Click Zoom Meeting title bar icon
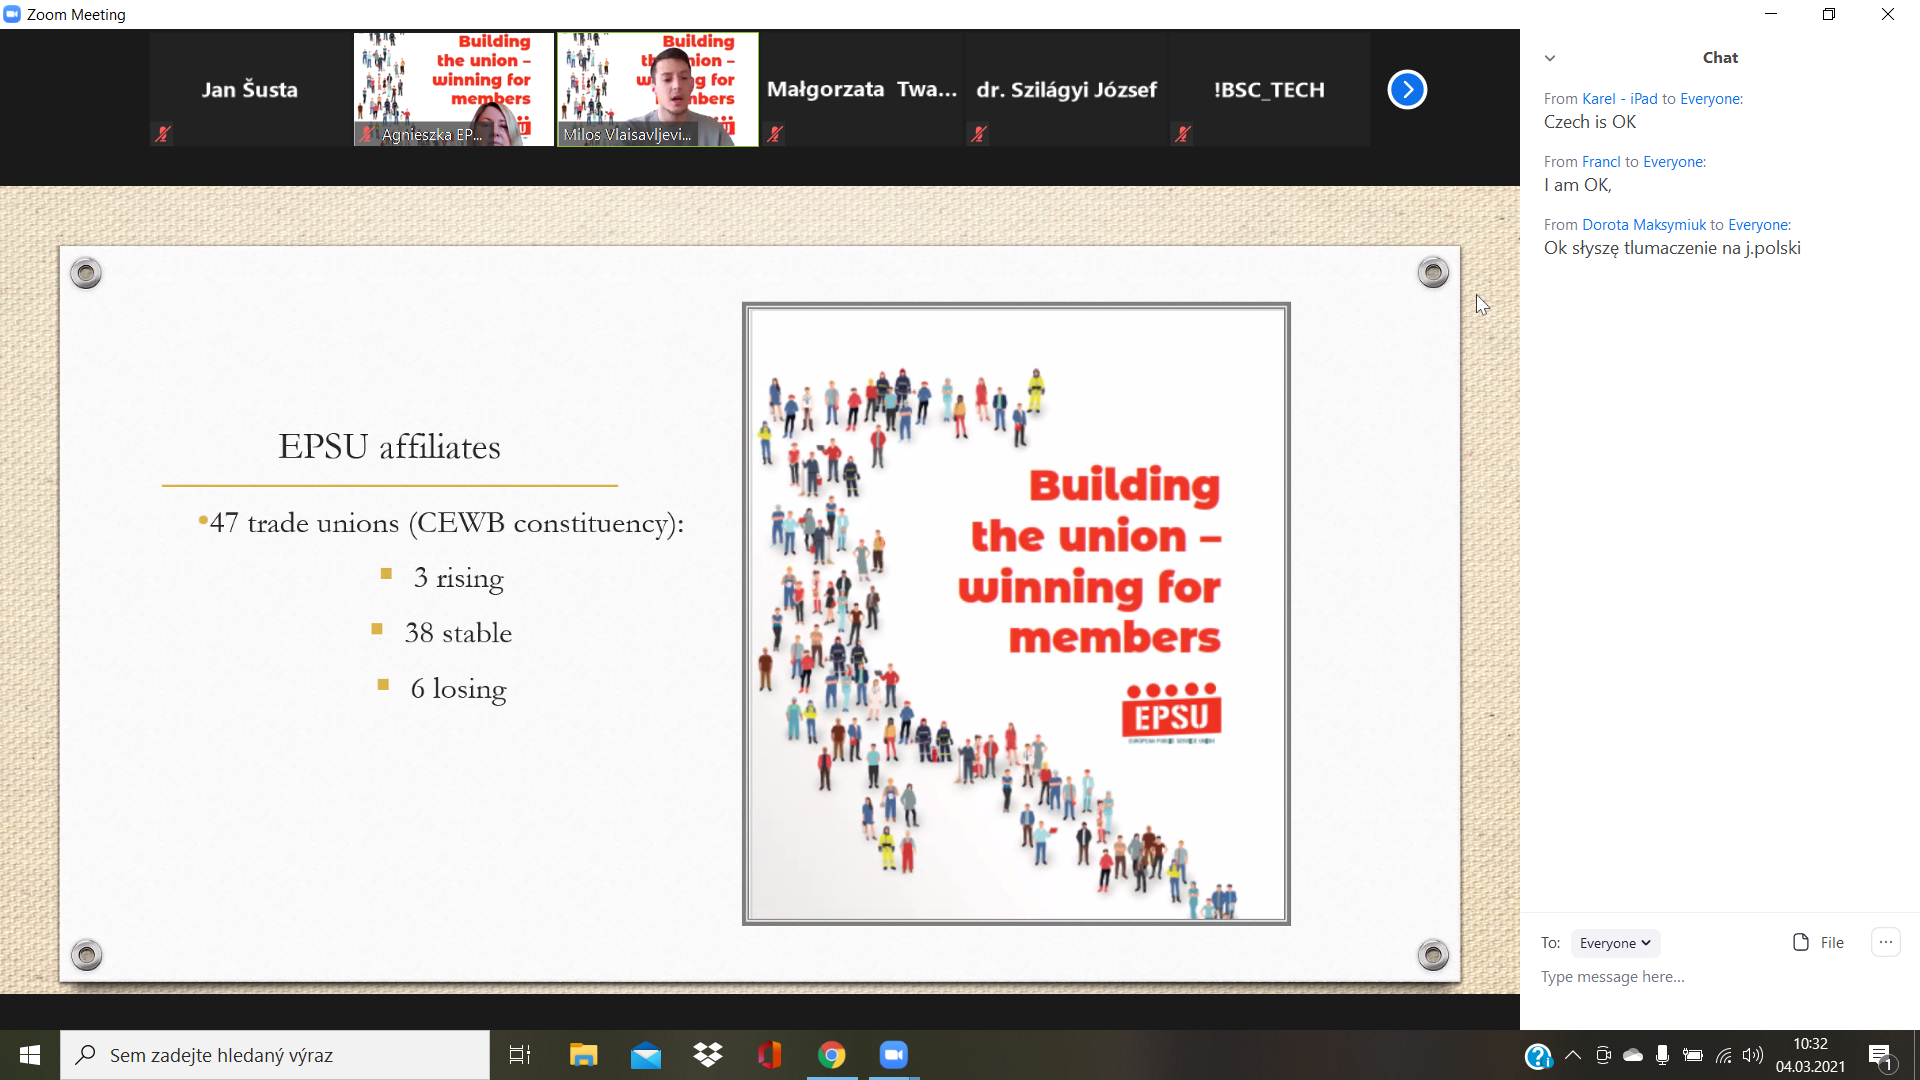This screenshot has height=1080, width=1920. 12,14
